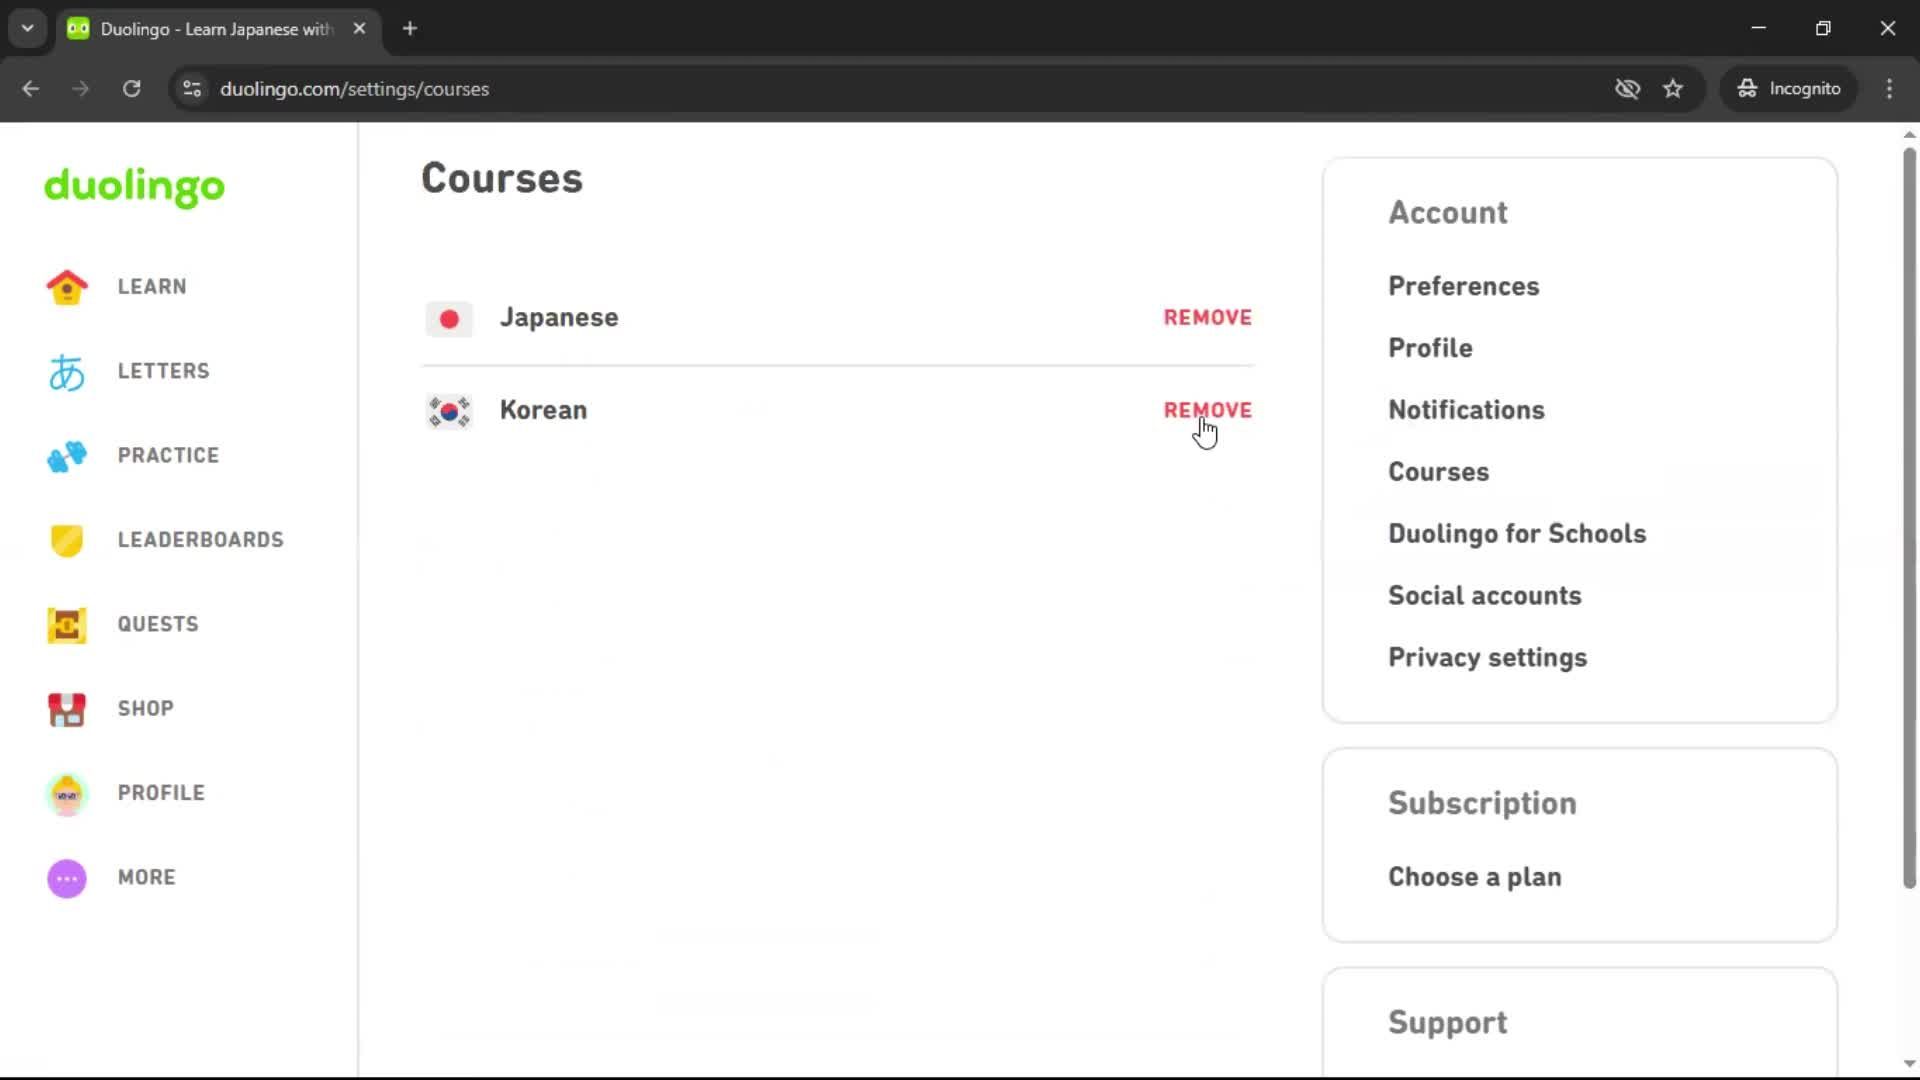
Task: Open the More menu icon at sidebar bottom
Action: coord(66,878)
